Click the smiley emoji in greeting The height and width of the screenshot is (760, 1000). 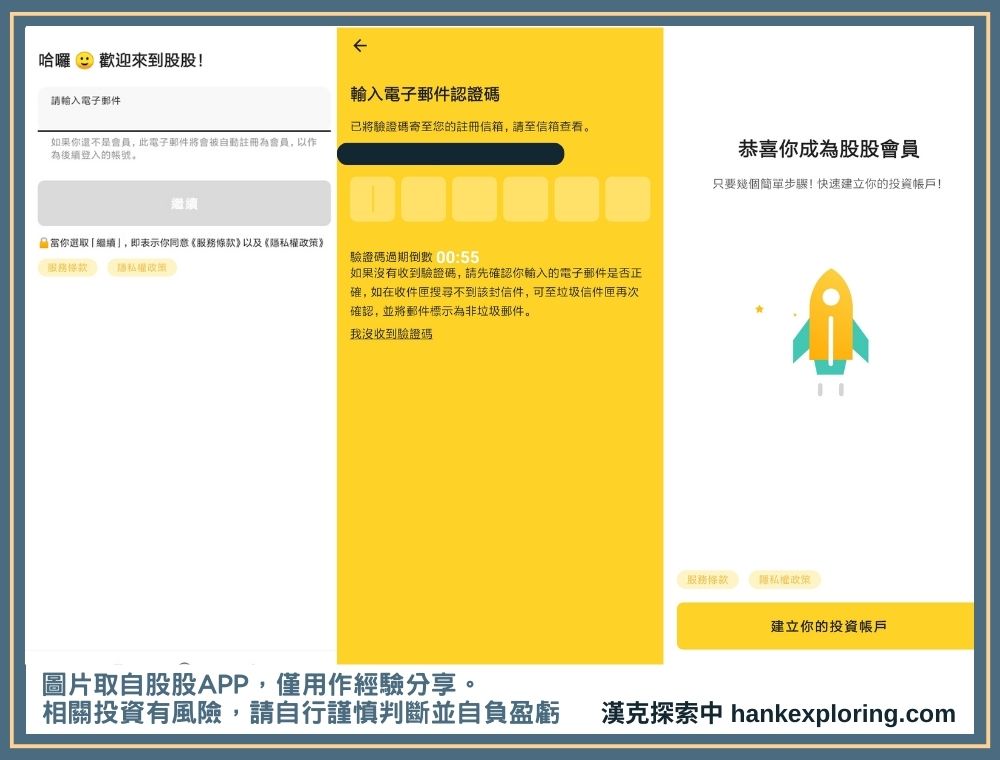coord(84,61)
